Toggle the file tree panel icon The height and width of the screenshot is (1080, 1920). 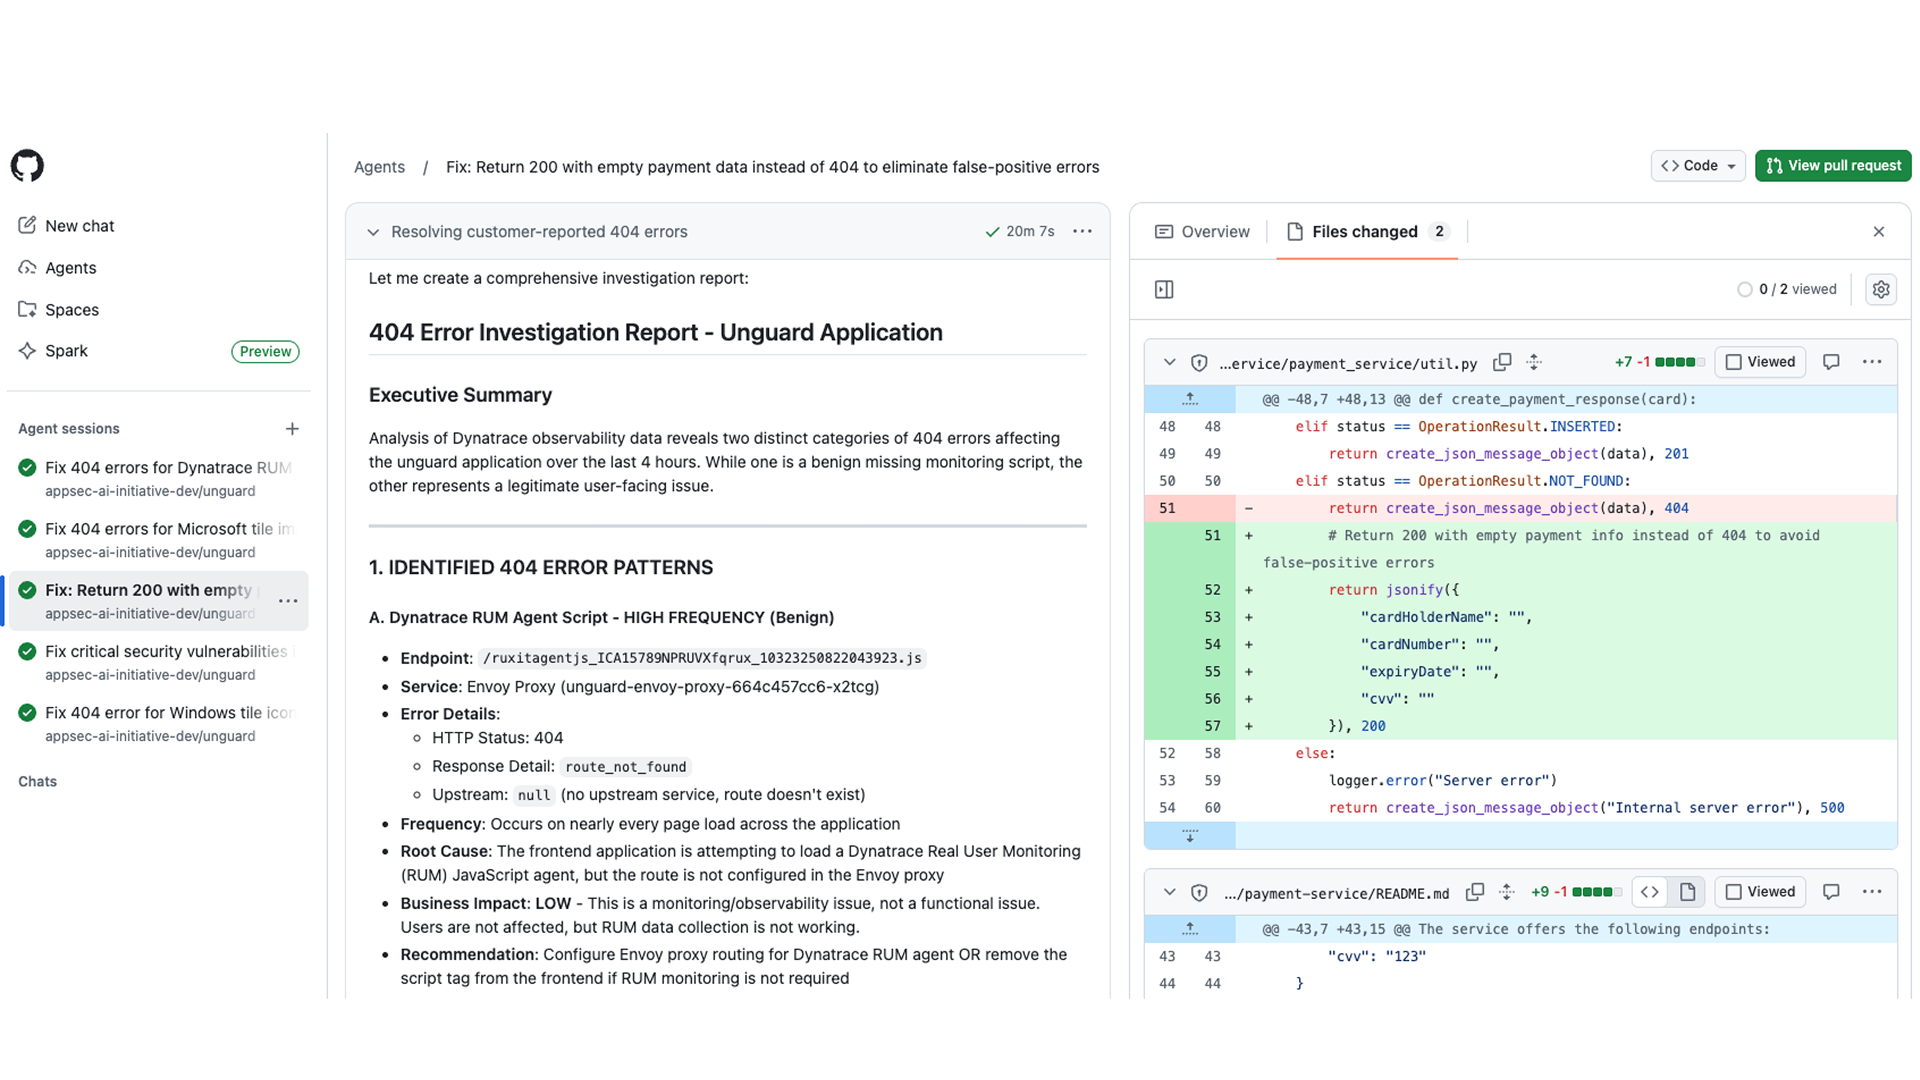click(1164, 289)
